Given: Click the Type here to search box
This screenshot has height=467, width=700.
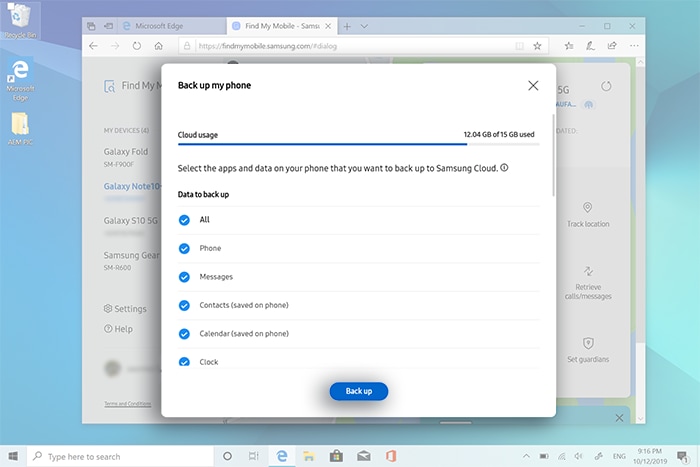Looking at the screenshot, I should pyautogui.click(x=121, y=456).
